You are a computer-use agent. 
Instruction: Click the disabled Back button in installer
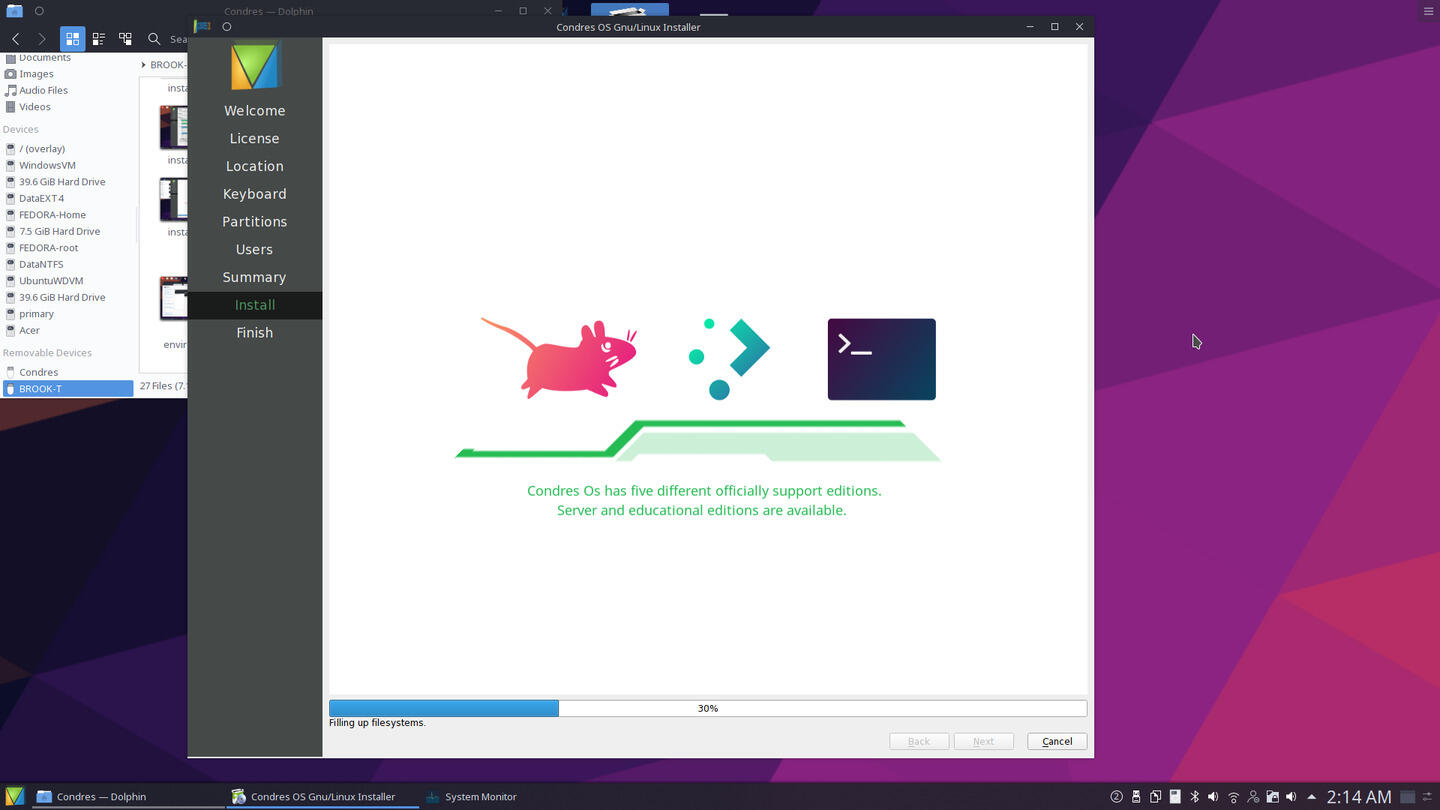click(918, 741)
